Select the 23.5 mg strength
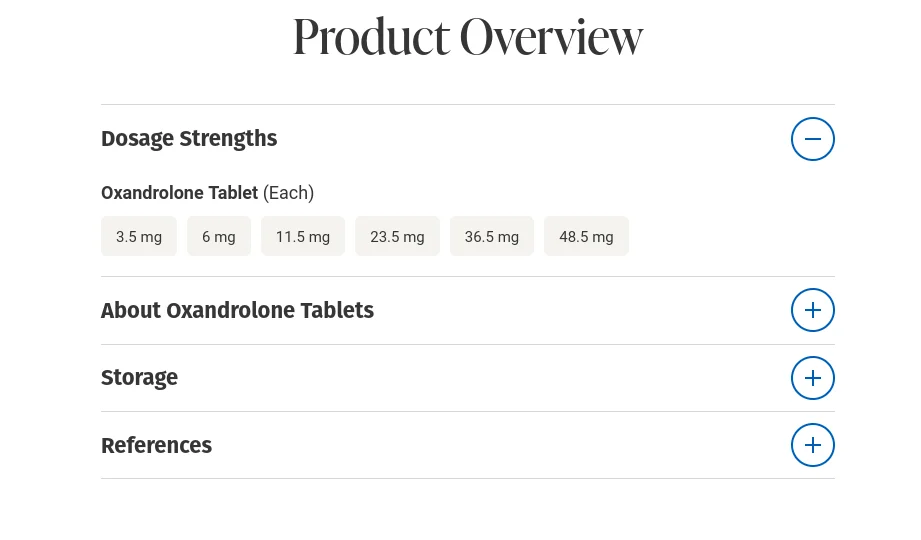Image resolution: width=921 pixels, height=540 pixels. (397, 237)
